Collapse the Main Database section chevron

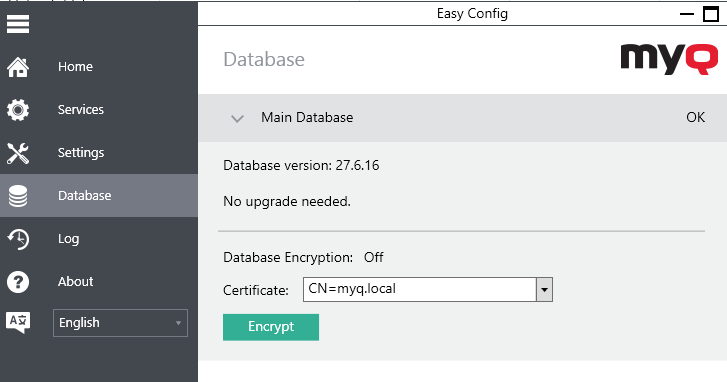click(237, 118)
